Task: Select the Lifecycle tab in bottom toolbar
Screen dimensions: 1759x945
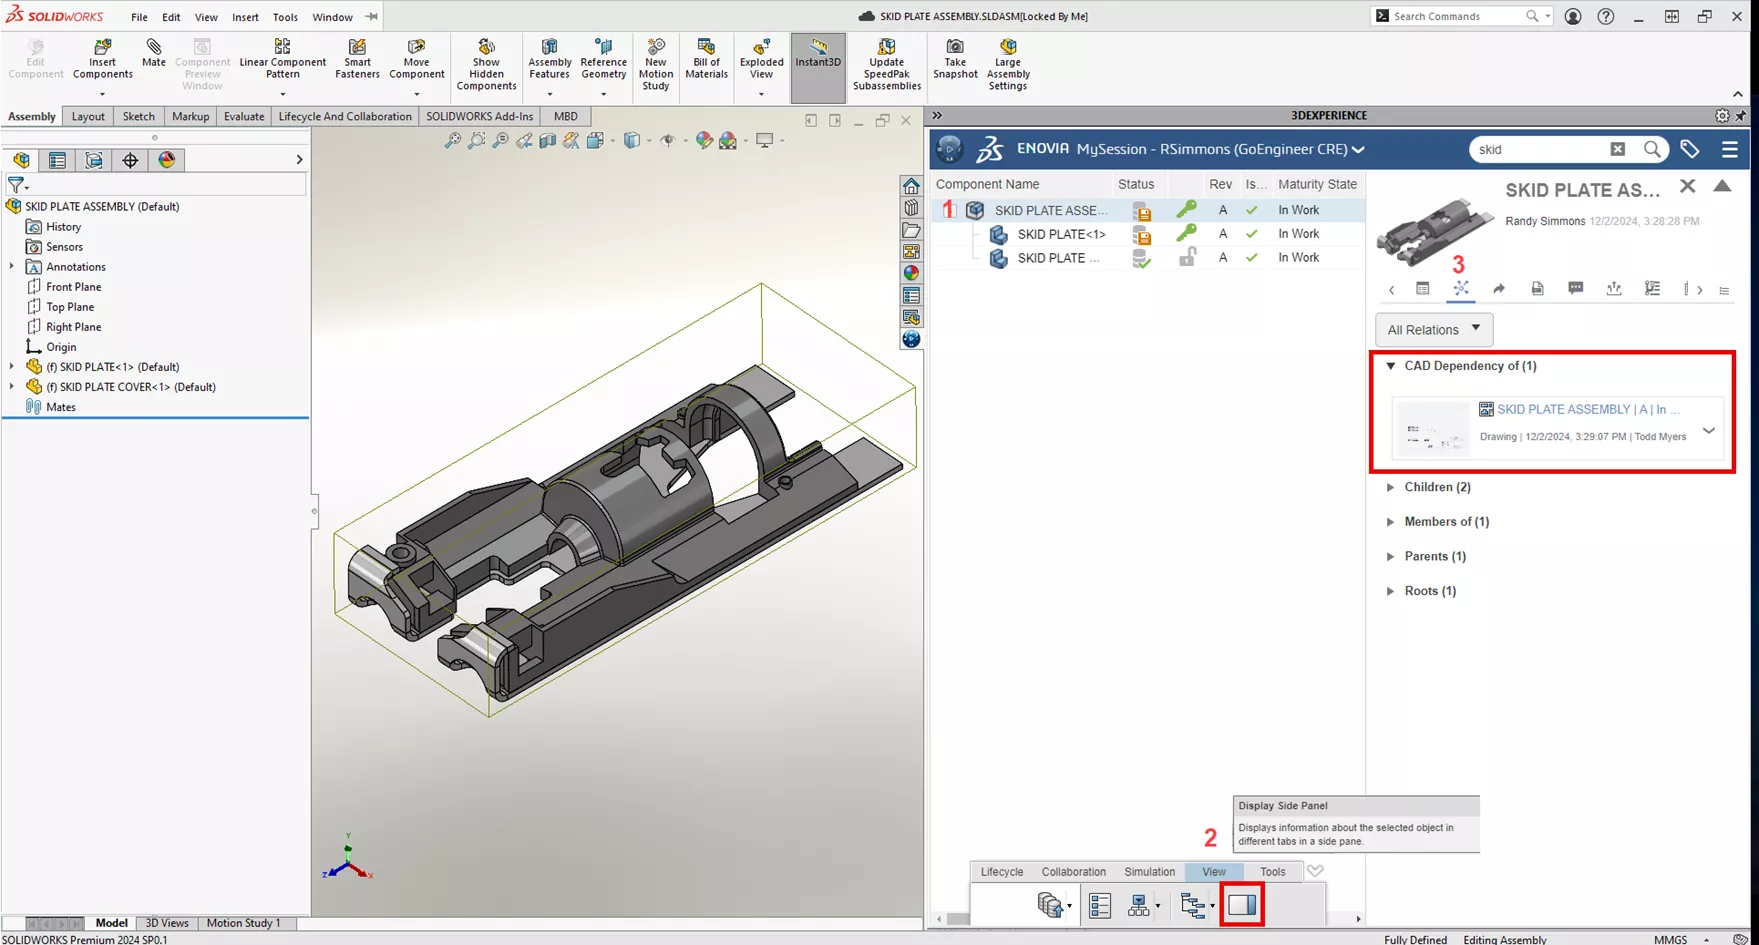Action: pyautogui.click(x=1002, y=872)
